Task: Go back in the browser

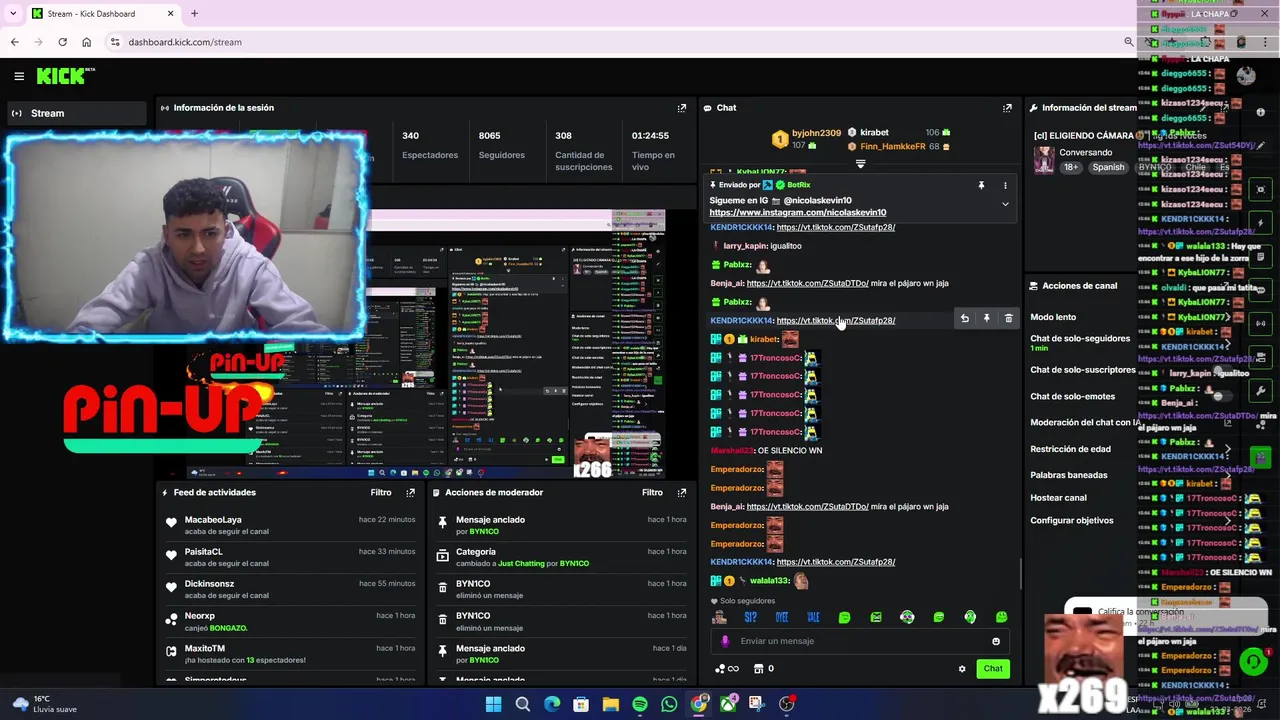Action: (x=14, y=42)
